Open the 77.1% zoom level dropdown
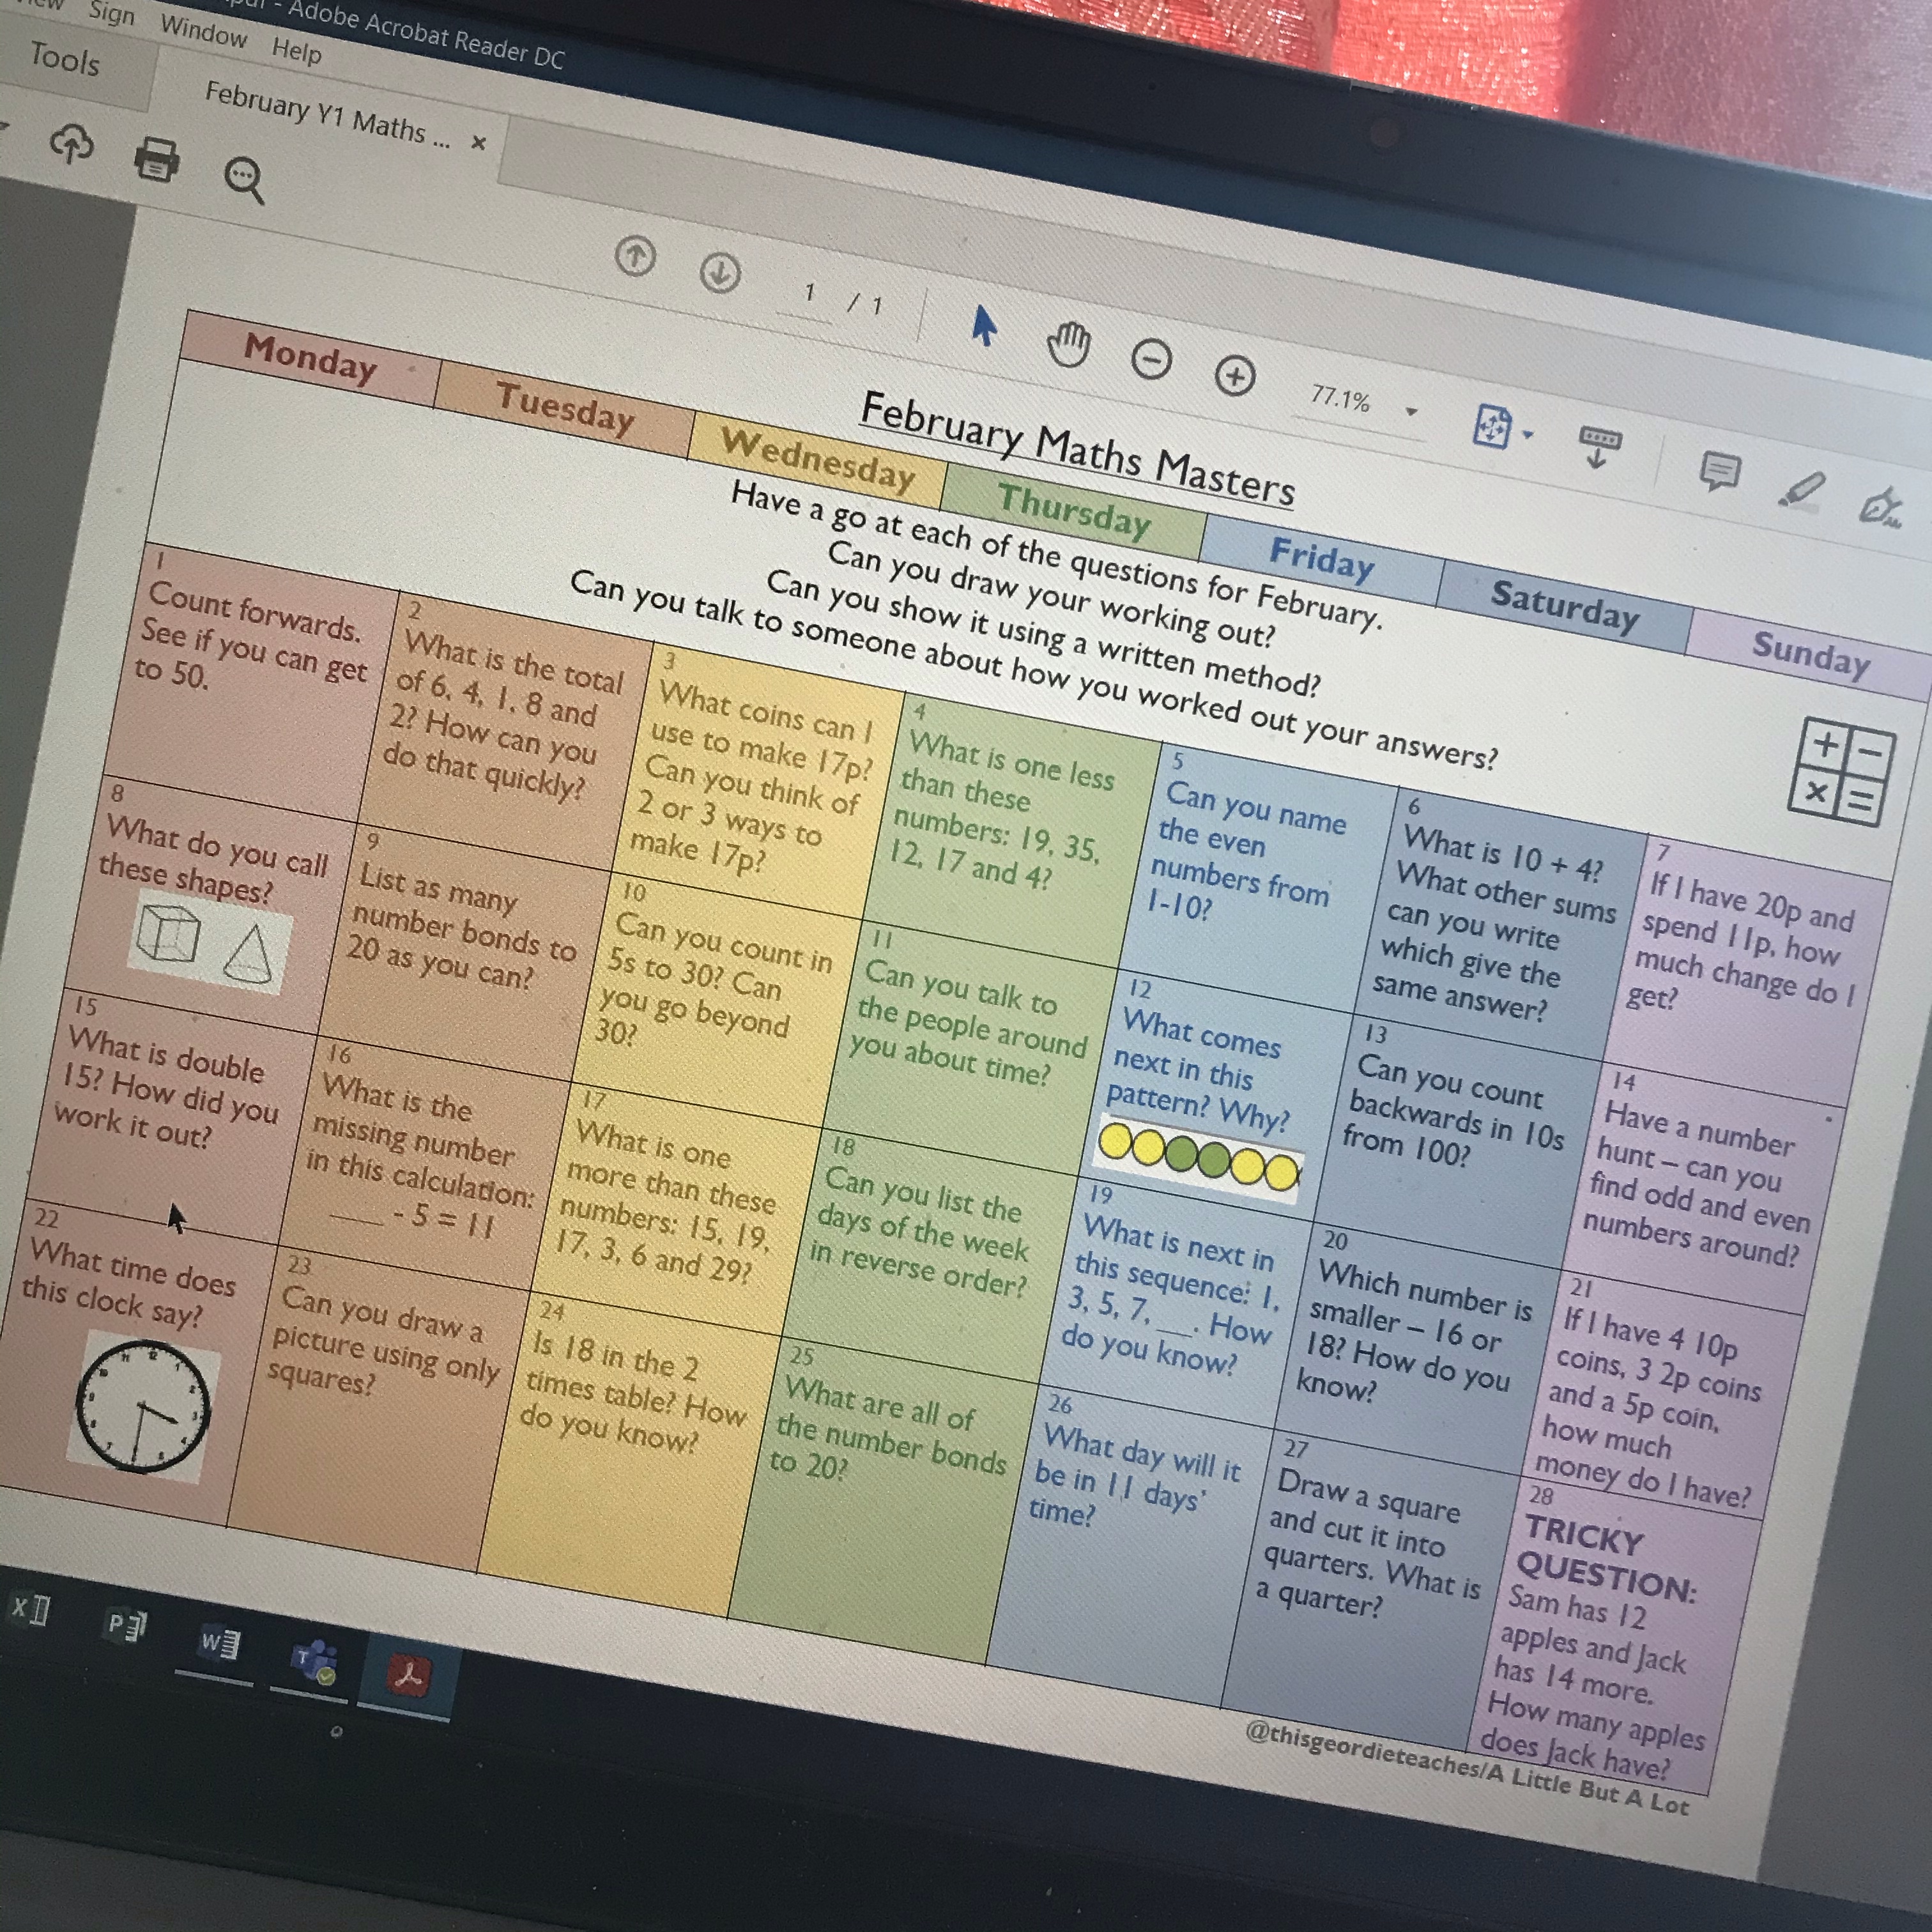This screenshot has width=1932, height=1932. pyautogui.click(x=1411, y=412)
